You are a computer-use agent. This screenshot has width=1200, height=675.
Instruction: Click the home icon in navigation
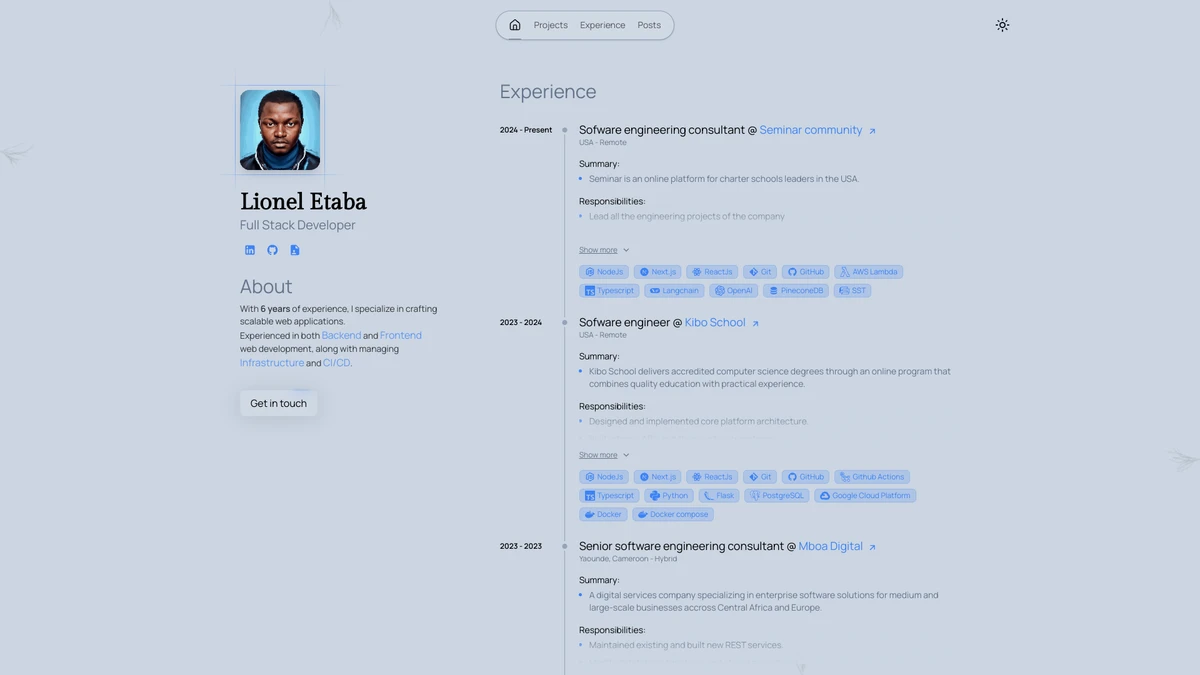coord(514,25)
